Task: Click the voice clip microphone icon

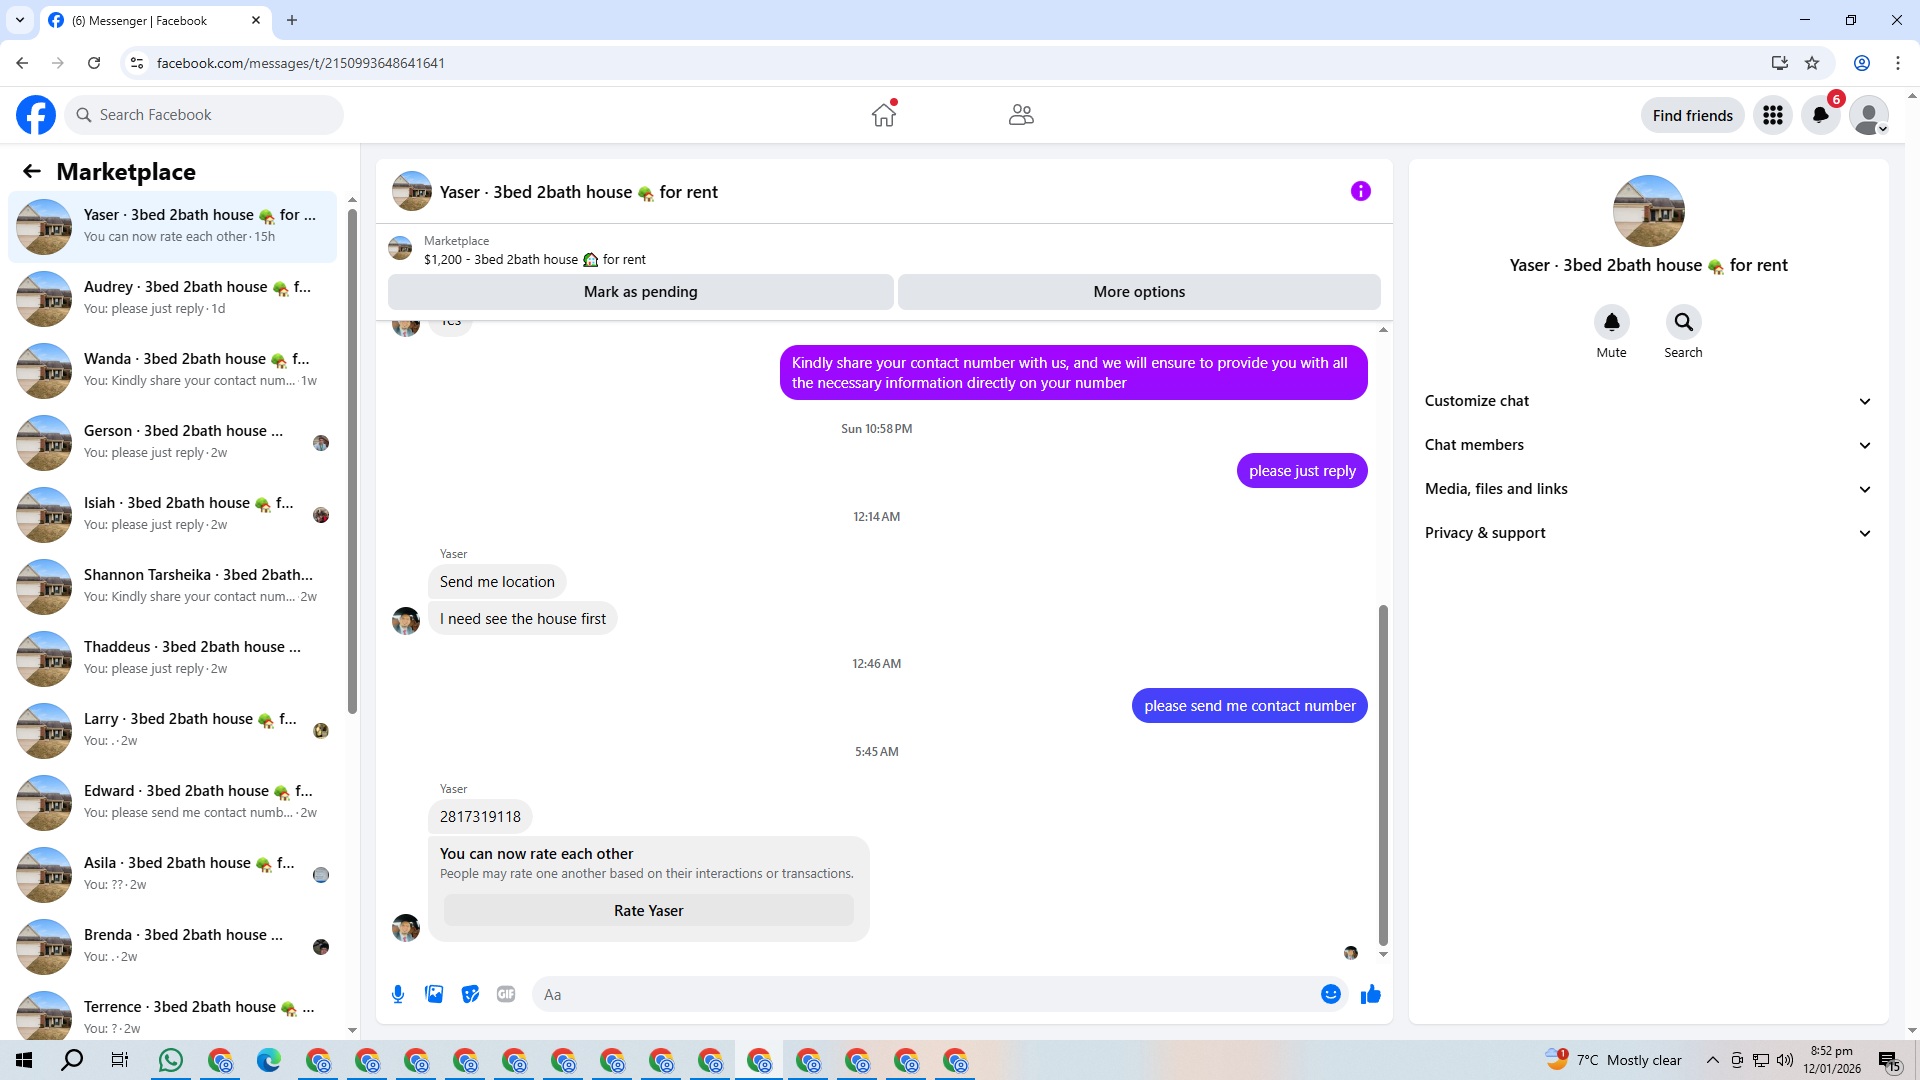Action: (398, 994)
